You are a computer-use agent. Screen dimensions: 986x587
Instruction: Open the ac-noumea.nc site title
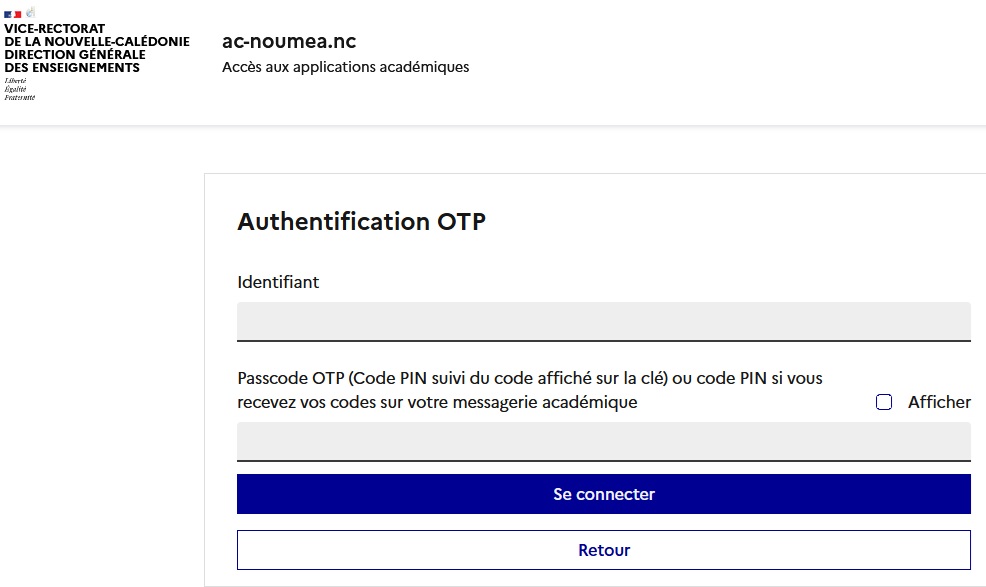tap(289, 41)
